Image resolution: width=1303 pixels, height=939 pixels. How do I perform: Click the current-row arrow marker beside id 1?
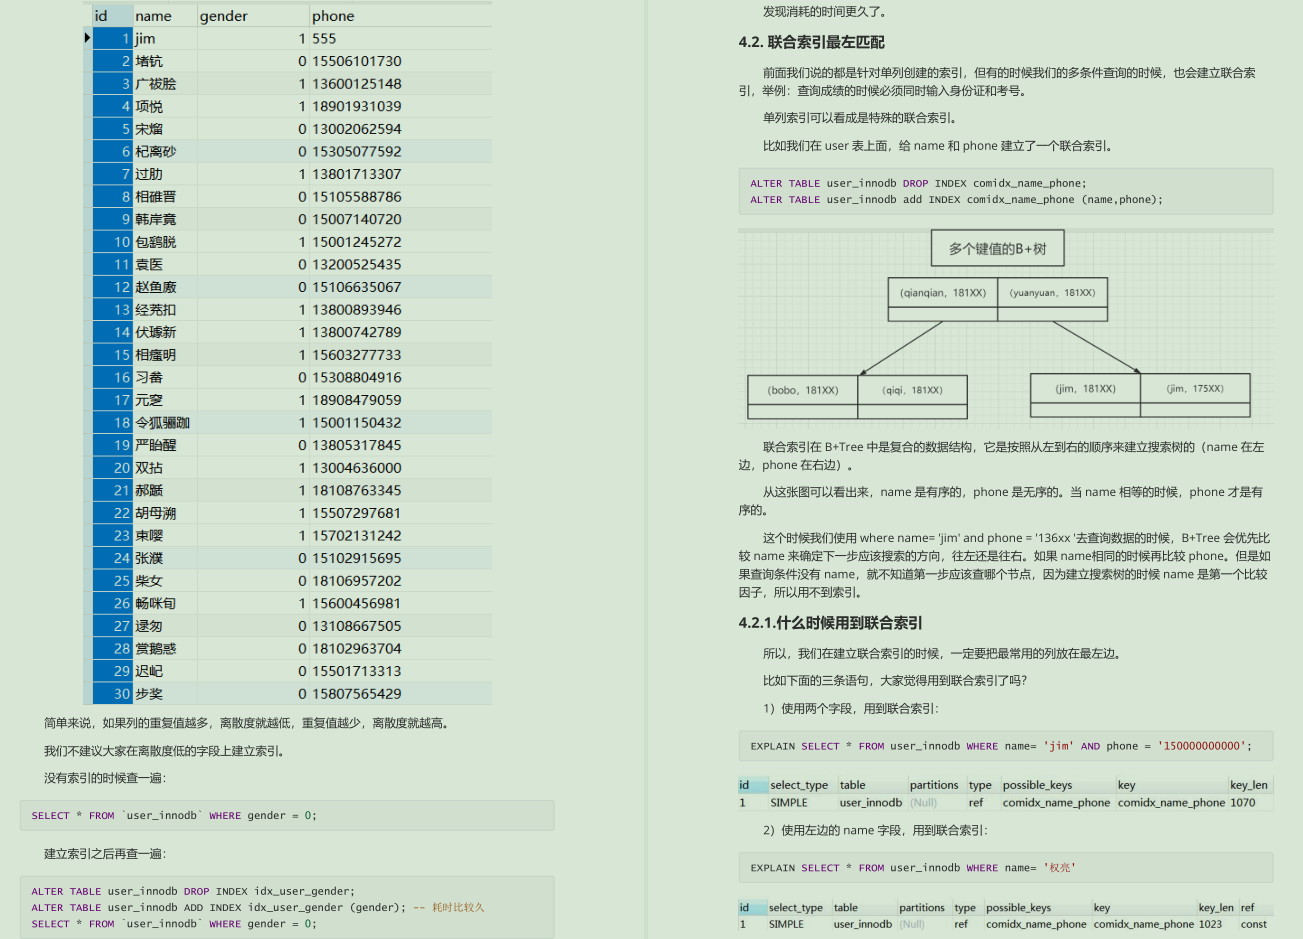coord(87,38)
